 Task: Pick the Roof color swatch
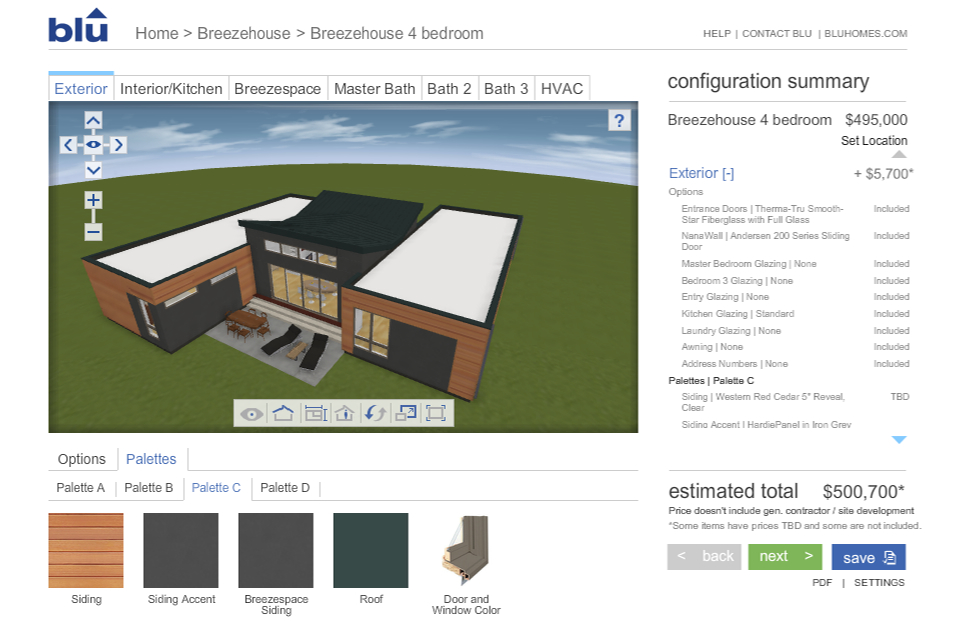[371, 551]
